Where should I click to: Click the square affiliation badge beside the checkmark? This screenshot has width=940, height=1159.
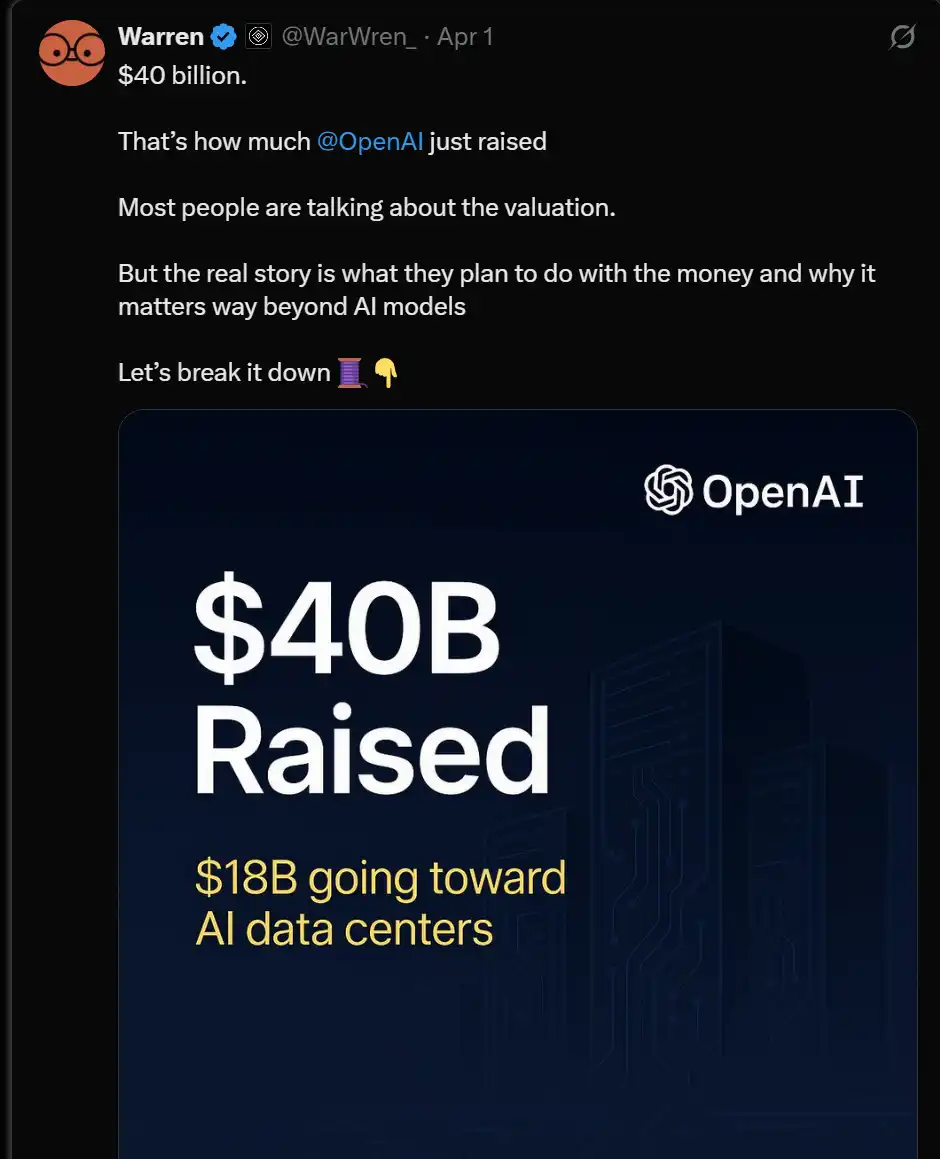tap(258, 37)
